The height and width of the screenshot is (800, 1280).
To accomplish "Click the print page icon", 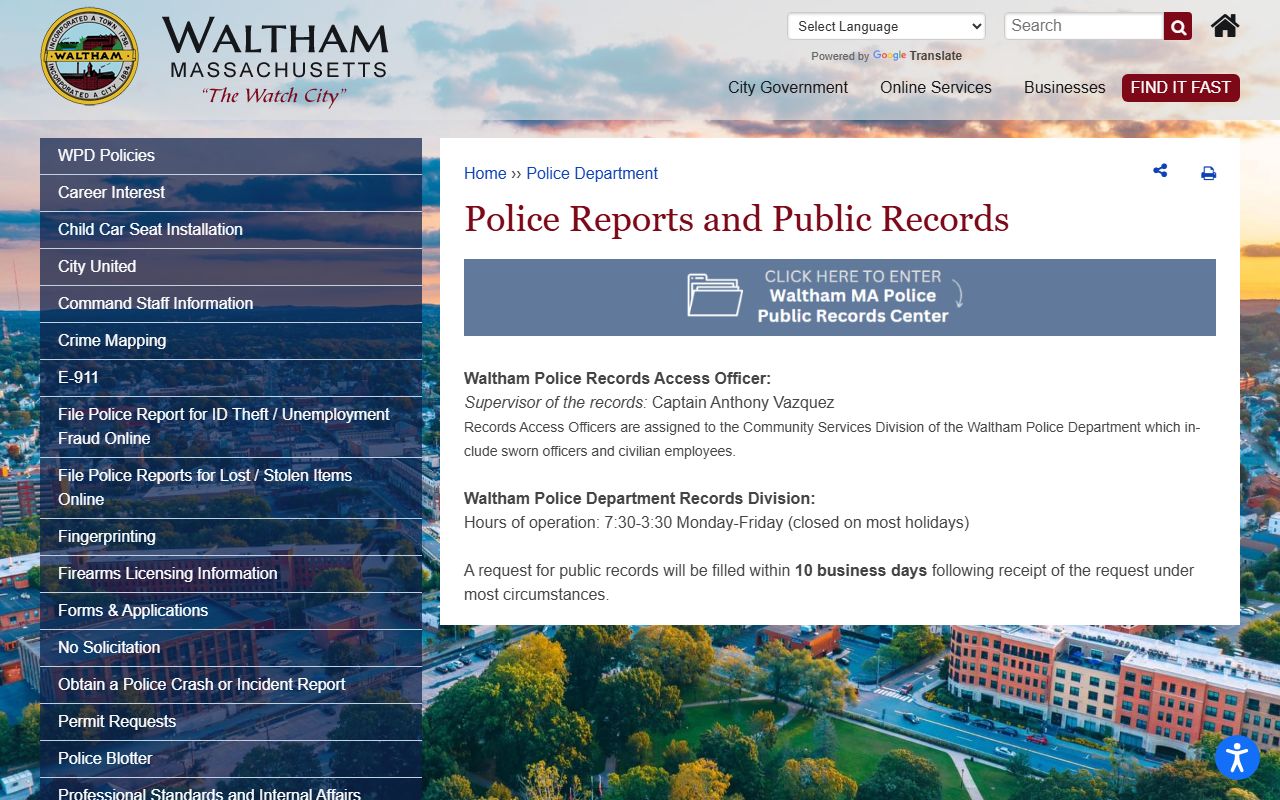I will (x=1208, y=173).
